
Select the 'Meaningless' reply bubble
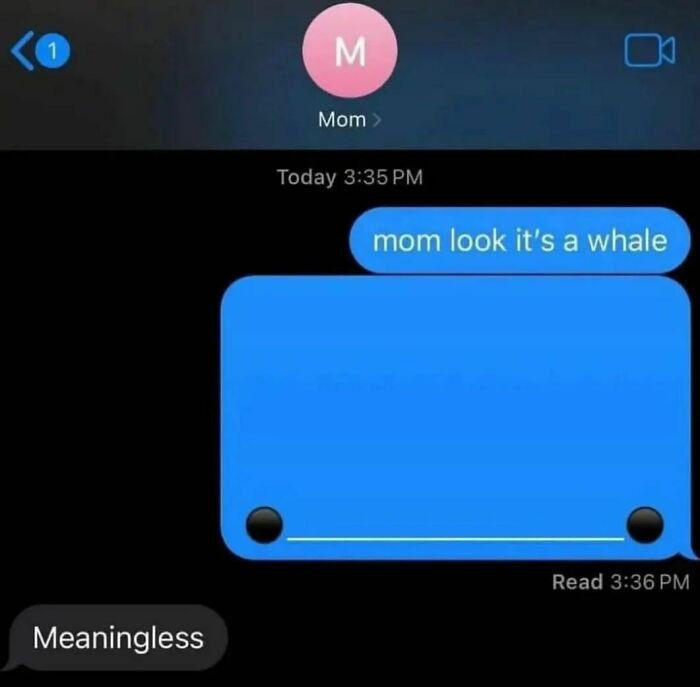click(x=118, y=637)
